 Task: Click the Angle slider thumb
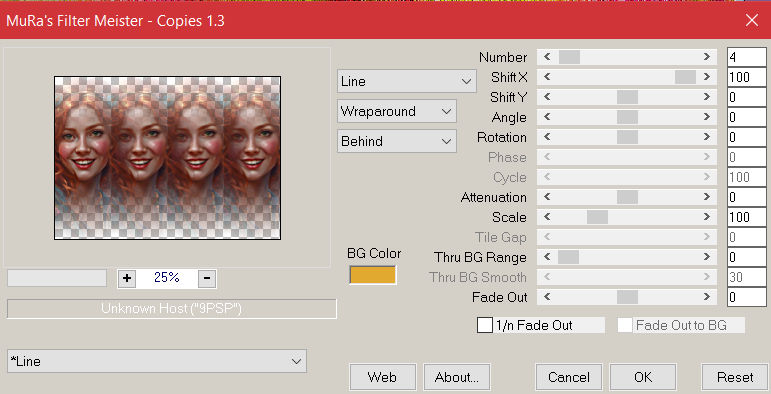pyautogui.click(x=627, y=117)
